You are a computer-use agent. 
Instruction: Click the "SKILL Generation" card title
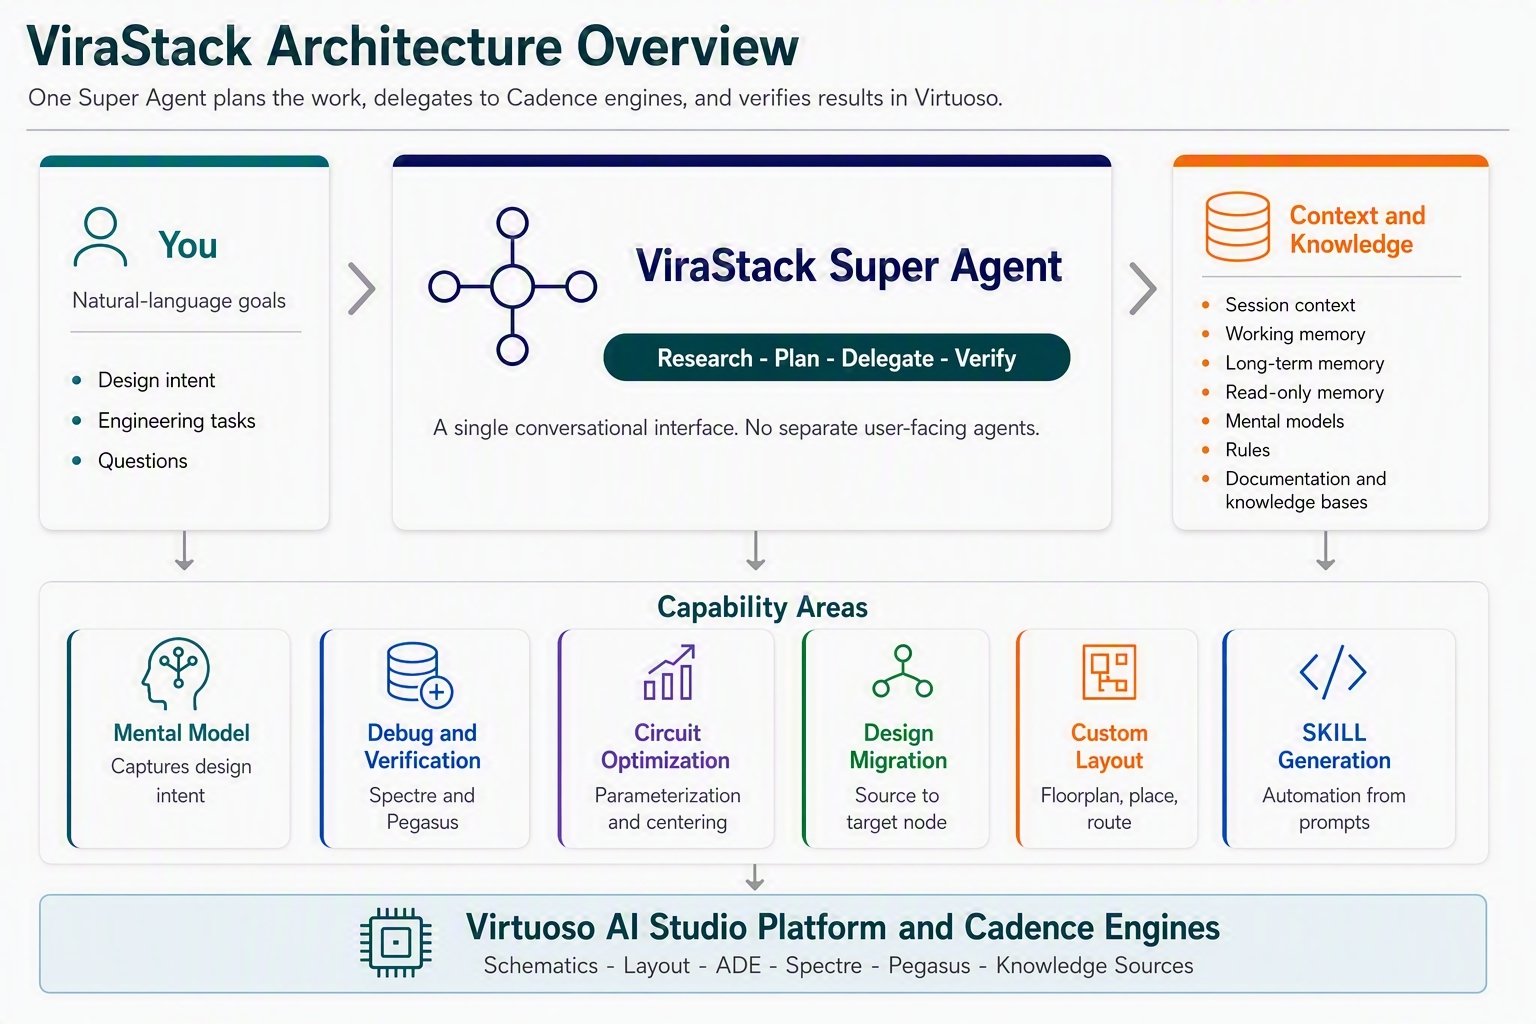click(1334, 747)
